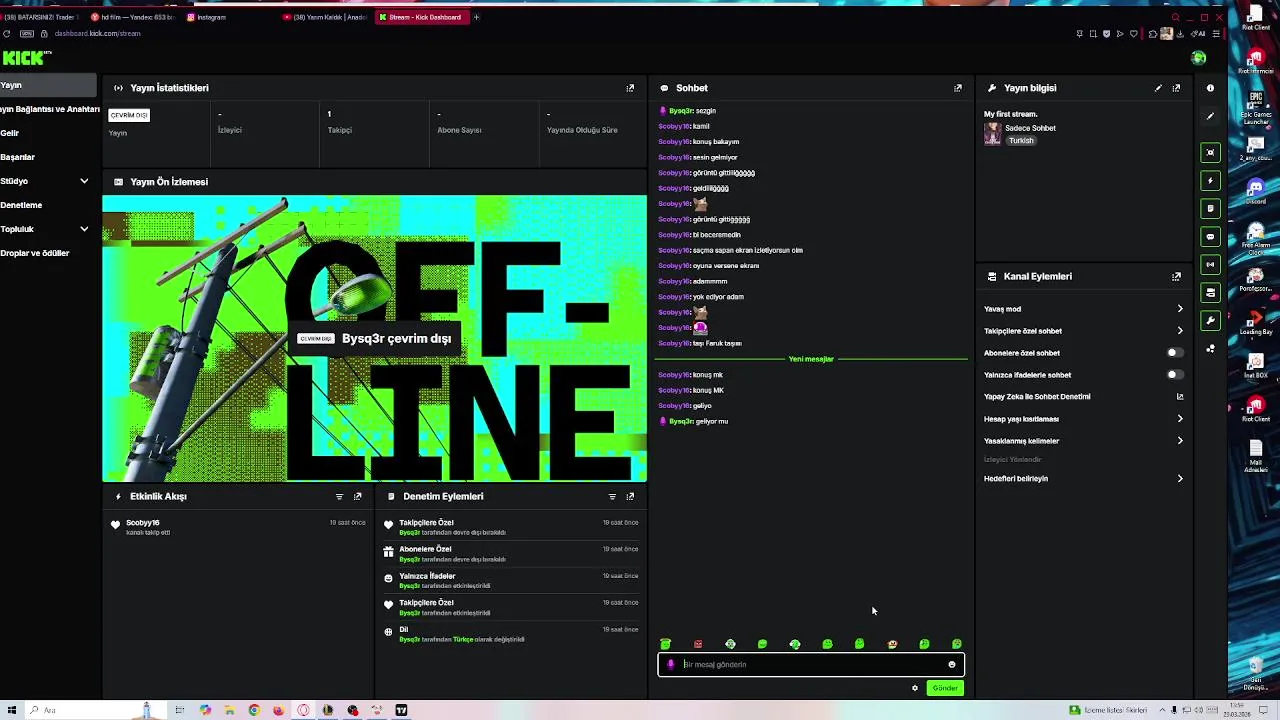Open Yayın Bağlantısı ve Anahtarı page
Screen dimensions: 1280x720
(50, 109)
